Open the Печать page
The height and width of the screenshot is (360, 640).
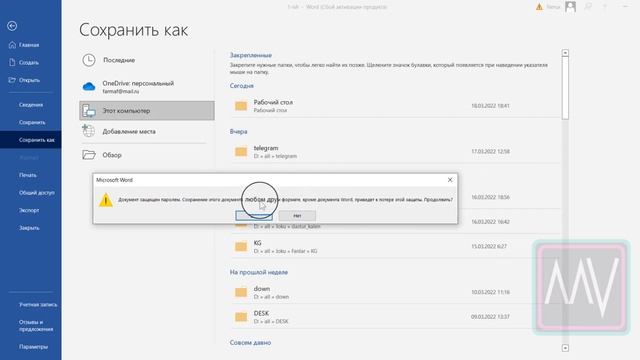coord(28,175)
